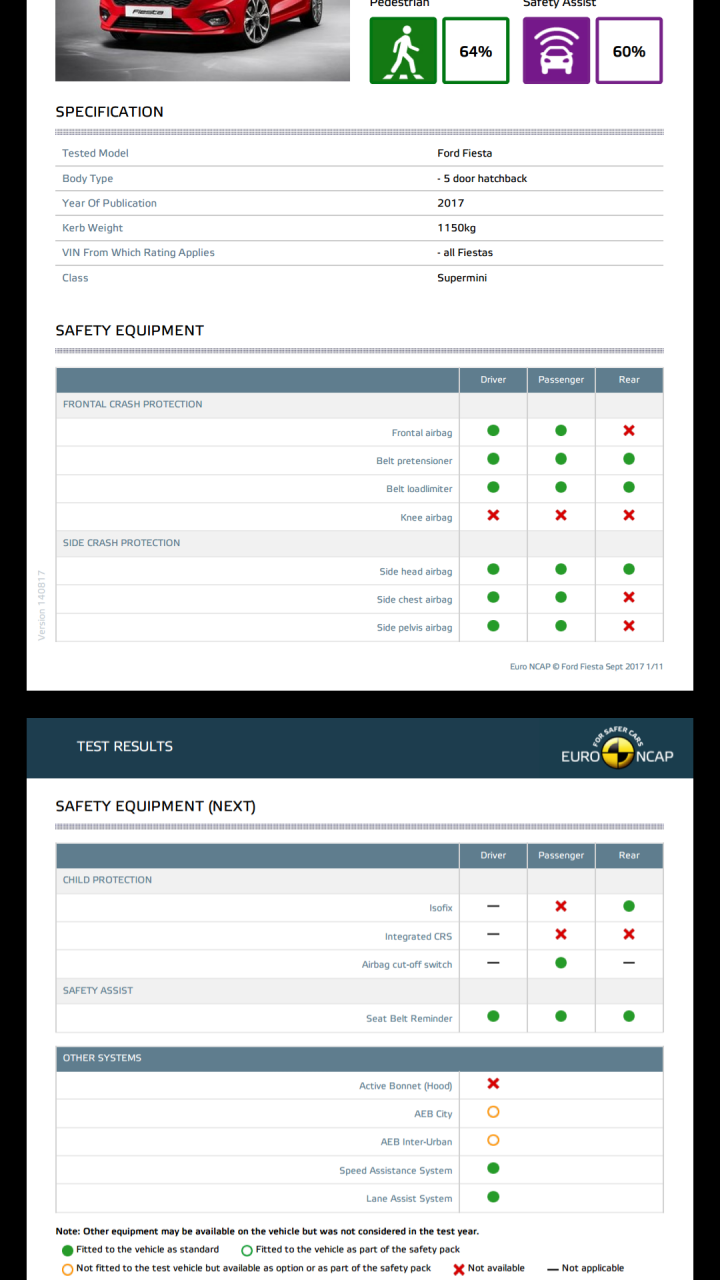Click Isofix rear green dot
Viewport: 720px width, 1280px height.
(x=629, y=906)
